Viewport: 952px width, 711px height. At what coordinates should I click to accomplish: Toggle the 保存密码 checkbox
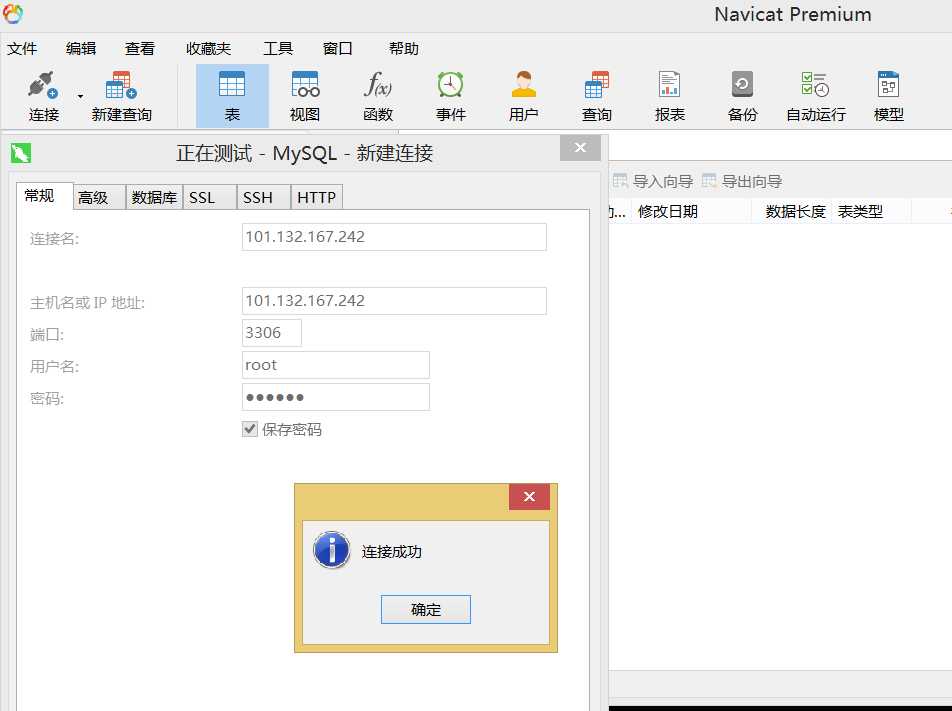tap(250, 429)
